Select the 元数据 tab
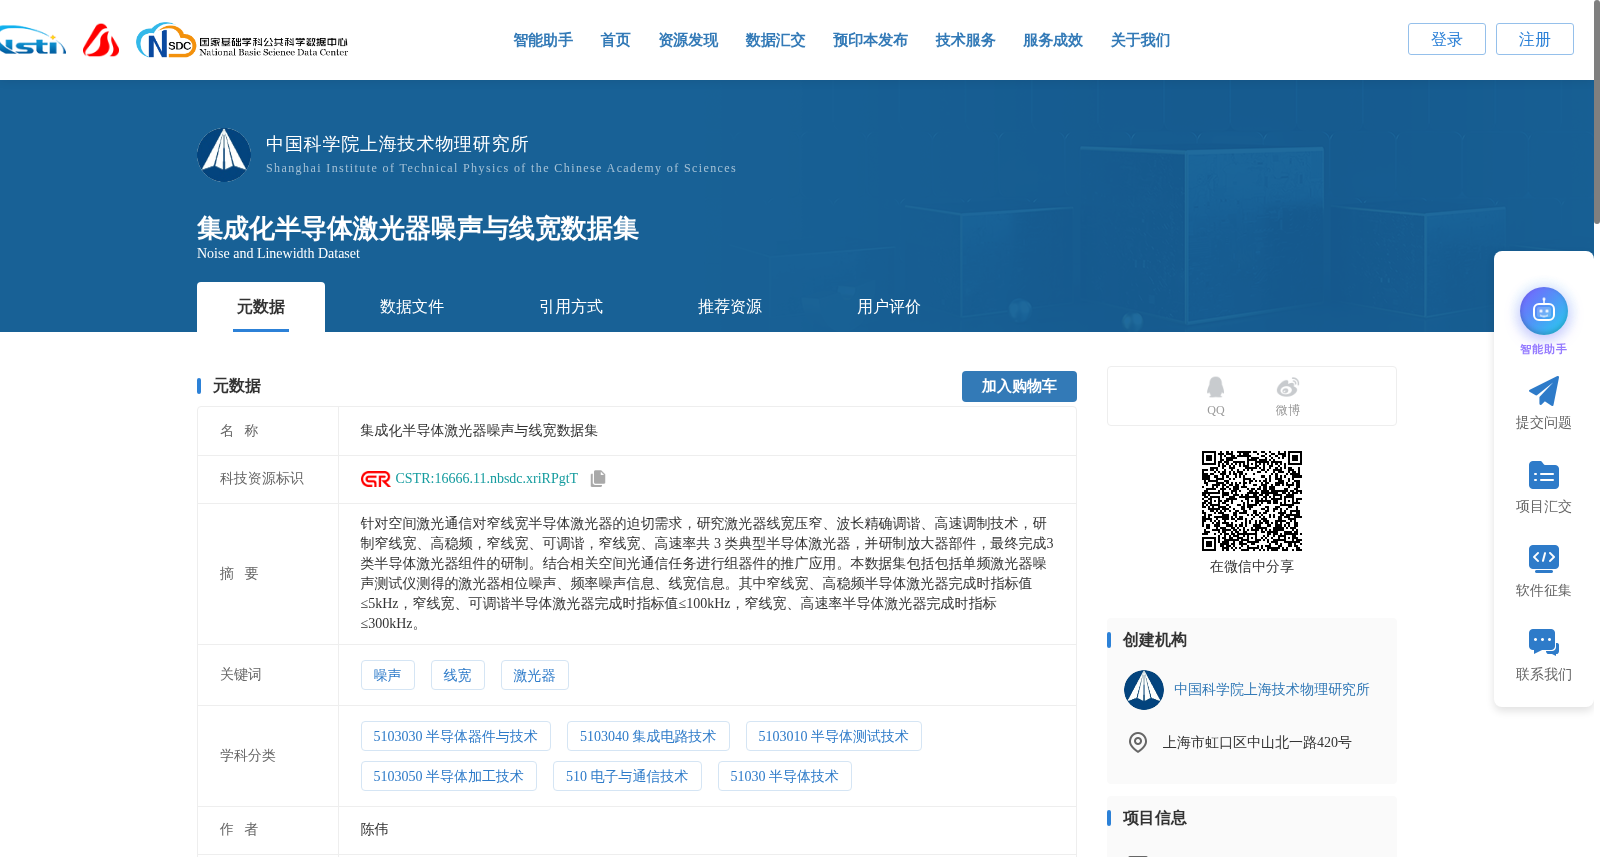Image resolution: width=1600 pixels, height=857 pixels. 261,307
